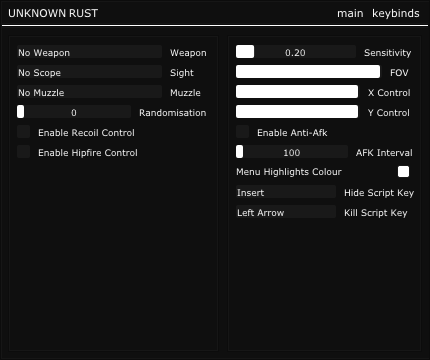The height and width of the screenshot is (360, 430).
Task: Click the X Control slider
Action: pyautogui.click(x=297, y=92)
